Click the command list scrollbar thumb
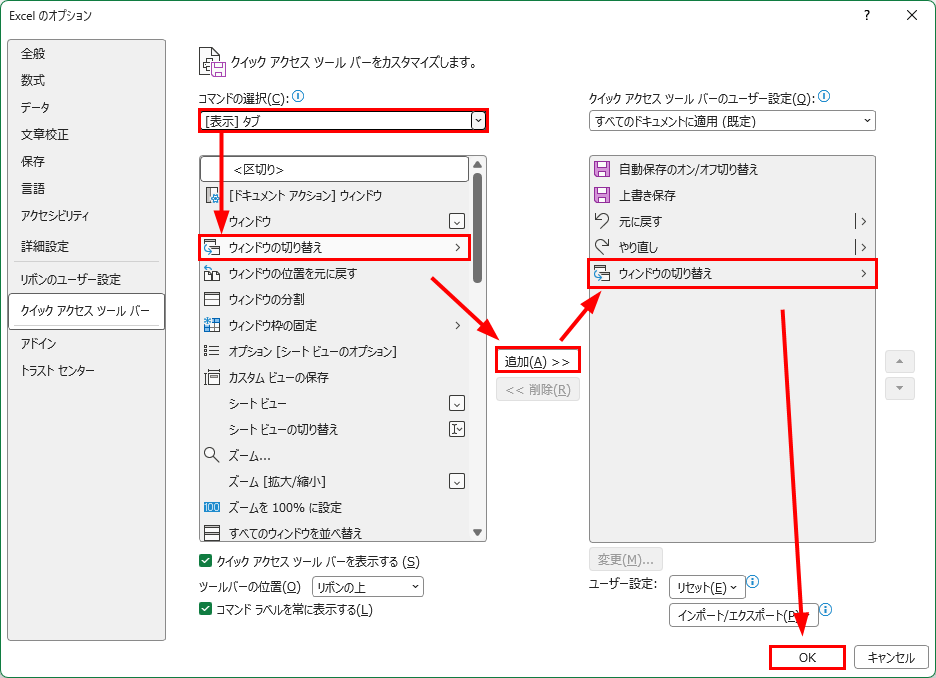Screen dimensions: 936x678 477,227
